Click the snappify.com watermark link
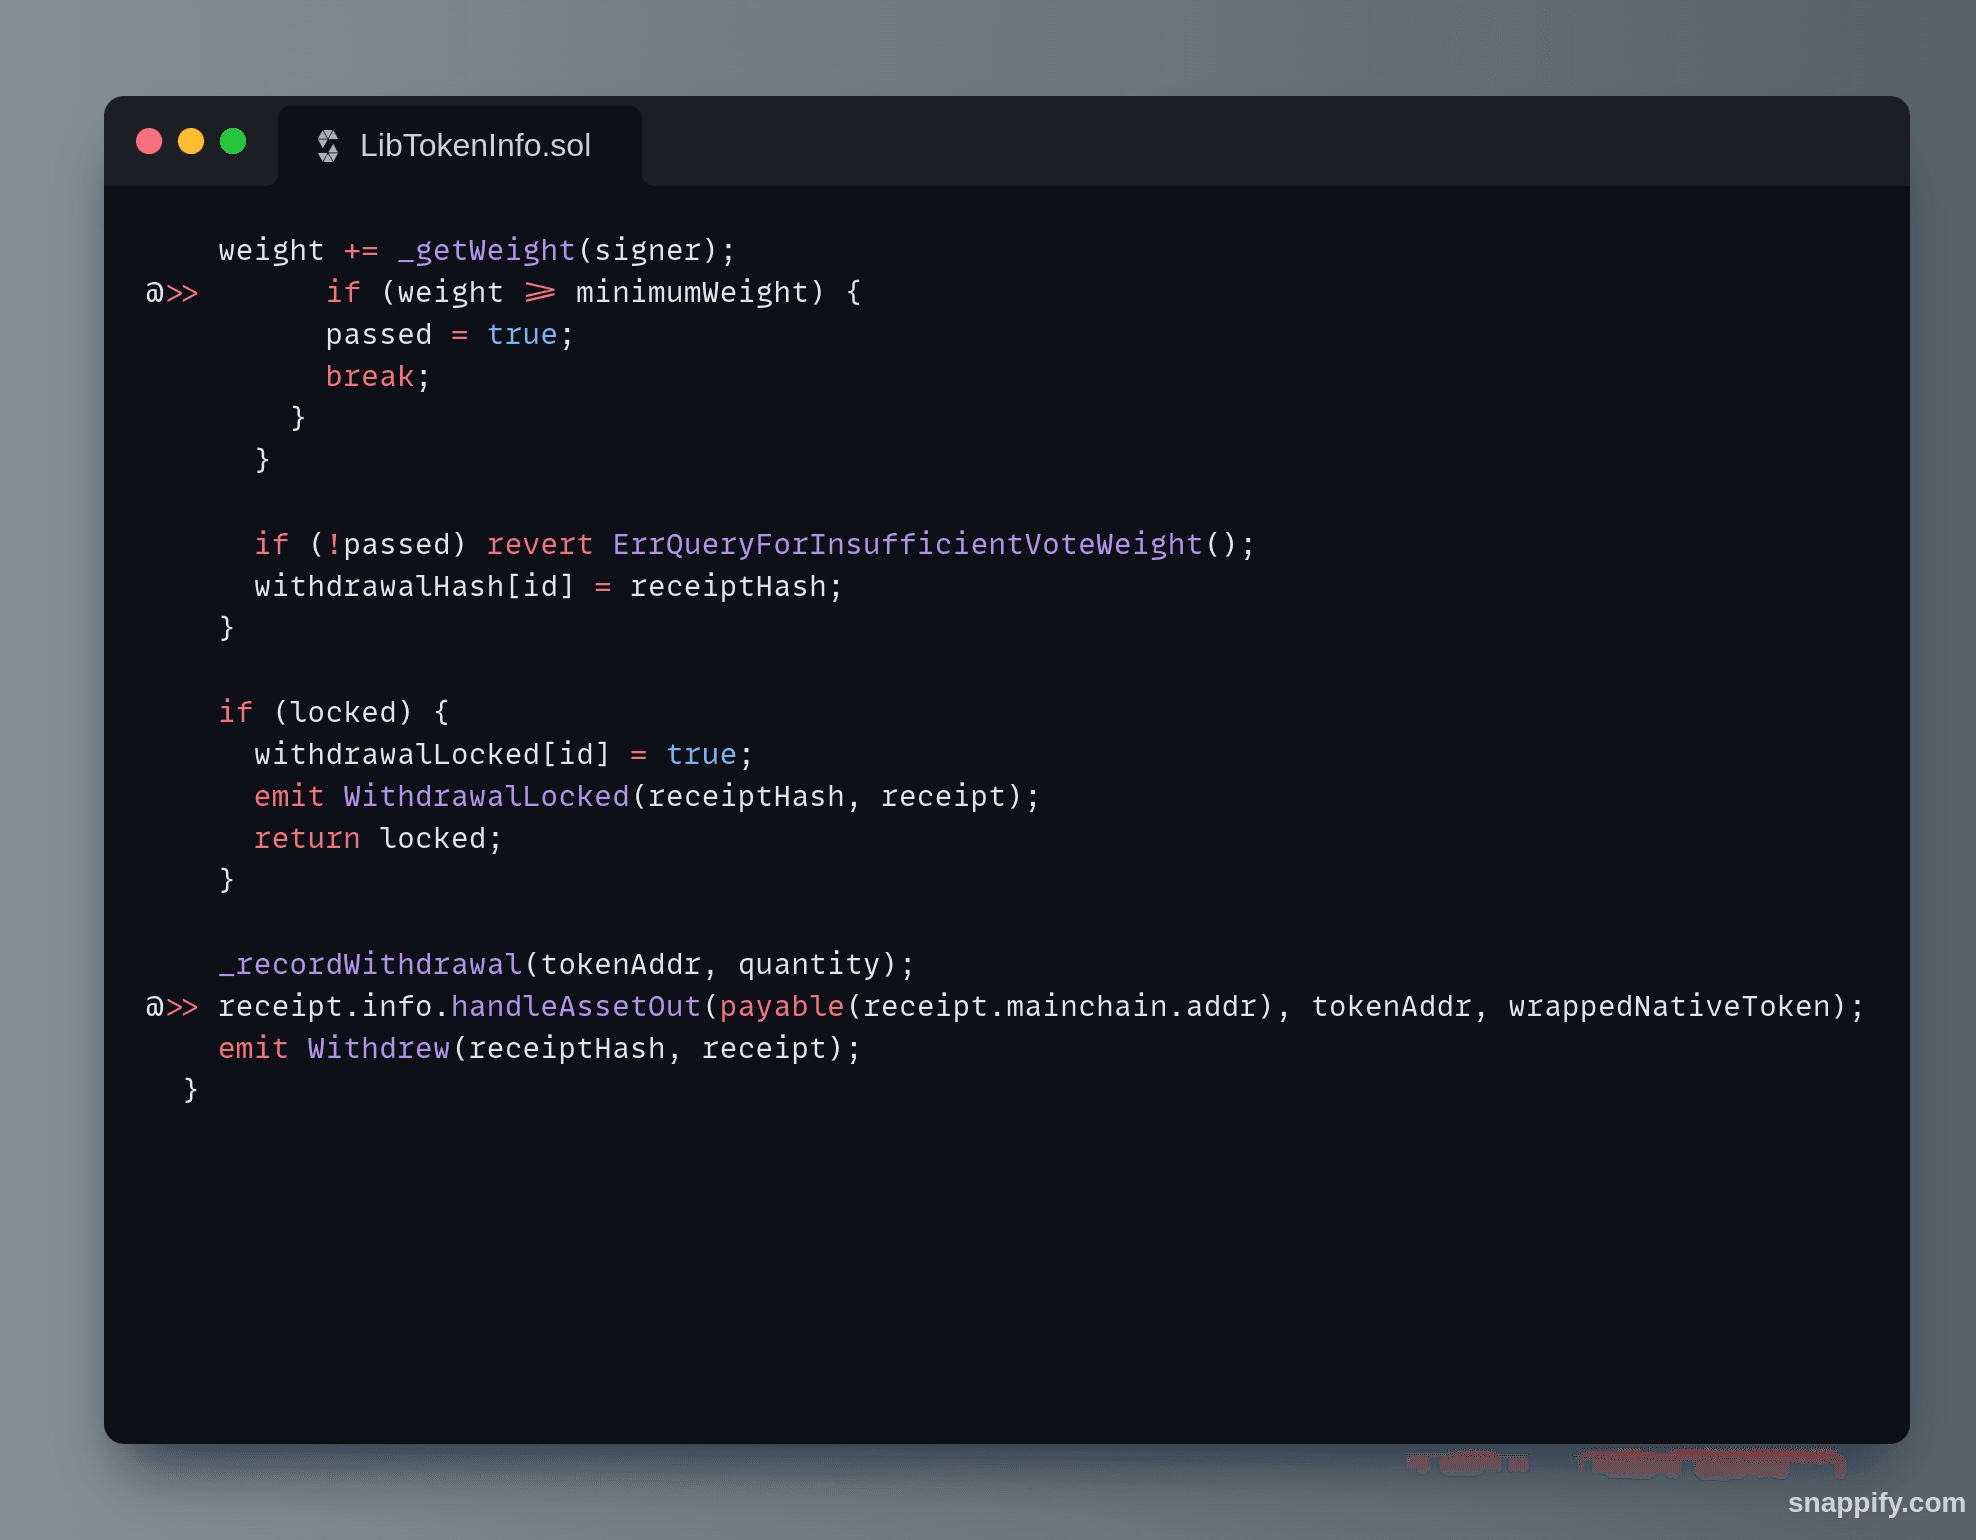This screenshot has height=1540, width=1976. [x=1875, y=1502]
